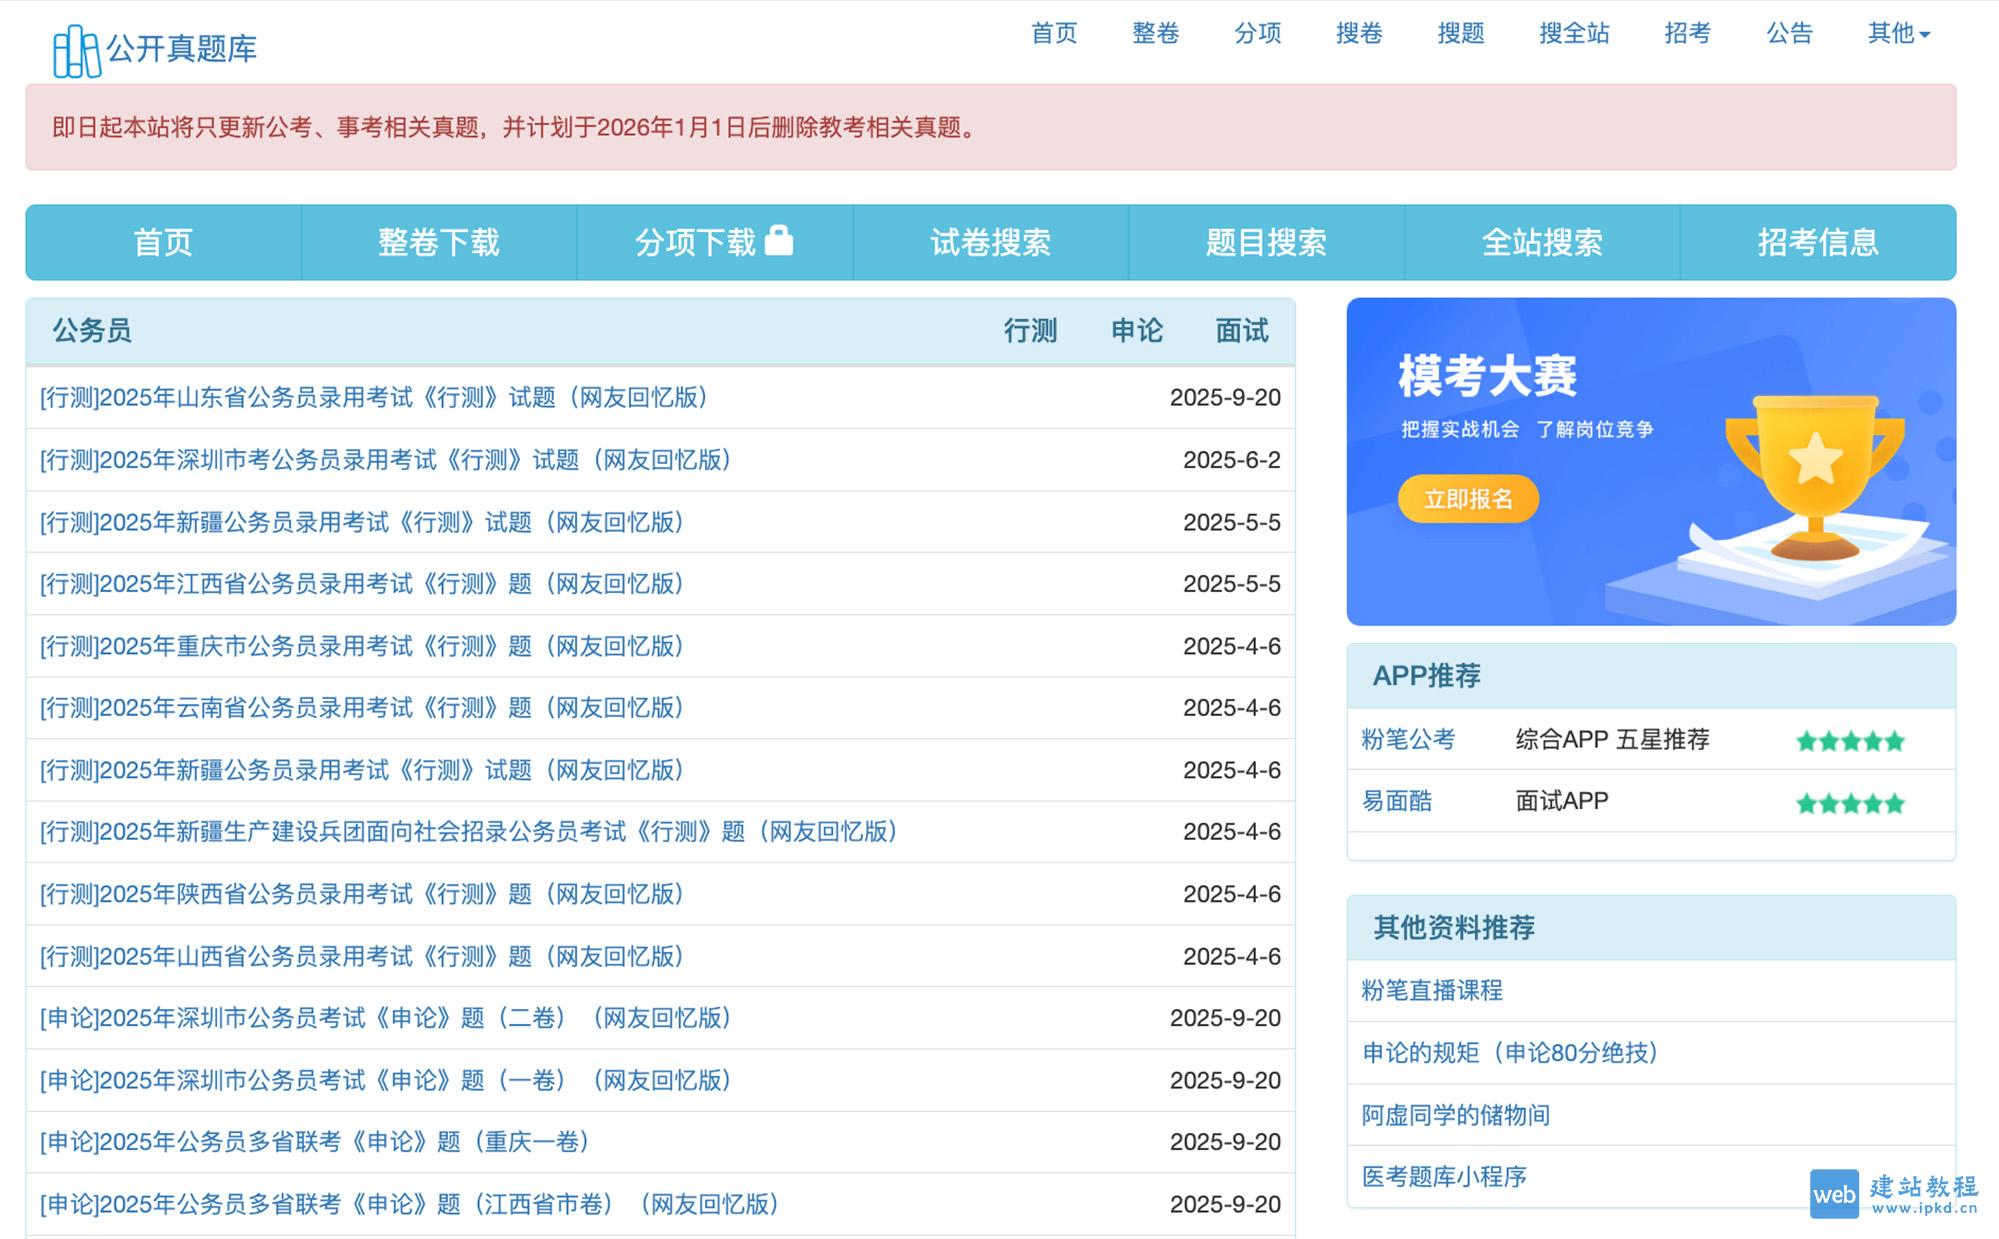Click the five-star rating beside 易面酷
The image size is (1999, 1239).
(1849, 801)
